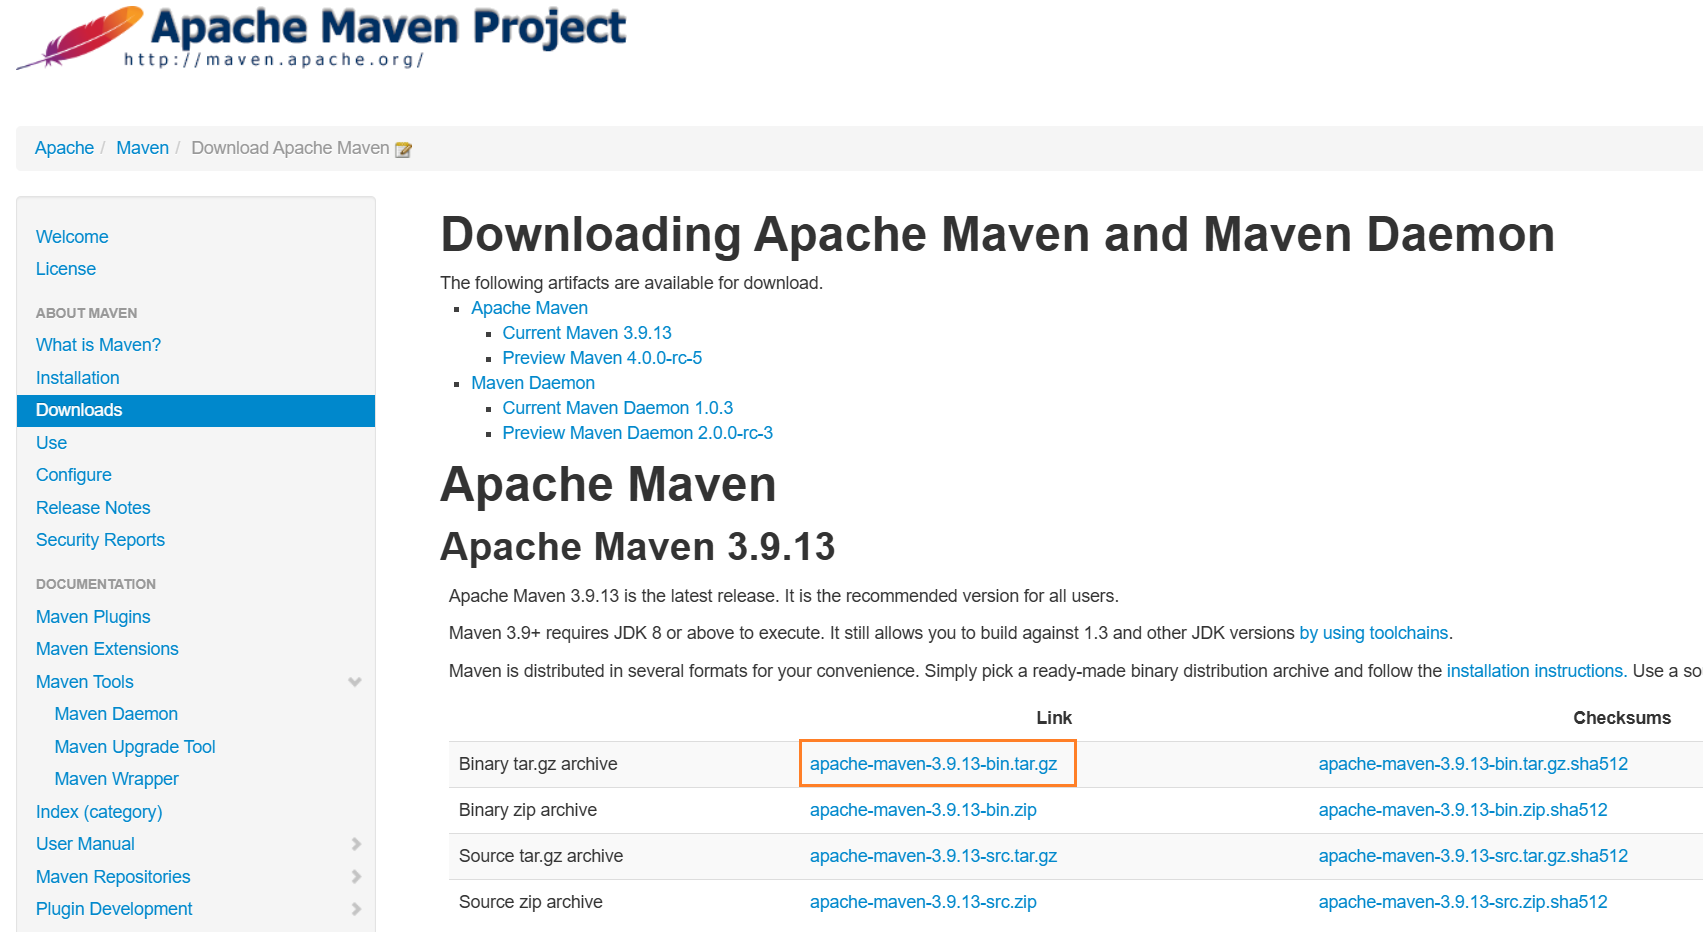1703x932 pixels.
Task: Jump to Preview Maven Daemon 2.0.0-rc-3
Action: [637, 433]
